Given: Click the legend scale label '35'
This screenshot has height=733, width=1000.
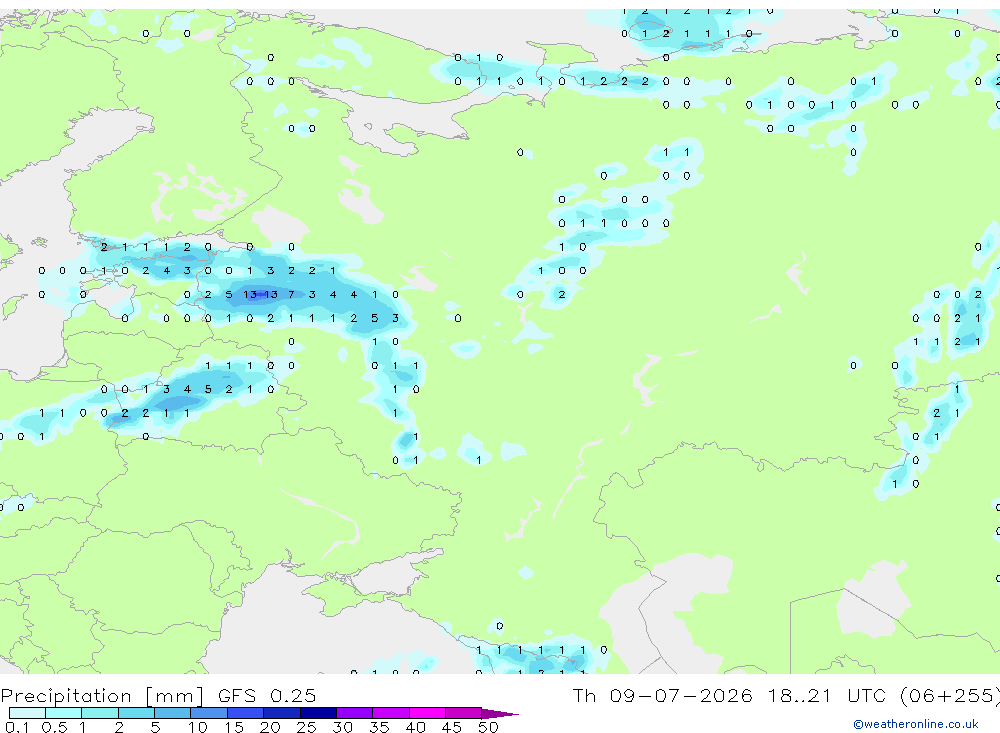Looking at the screenshot, I should coord(379,727).
